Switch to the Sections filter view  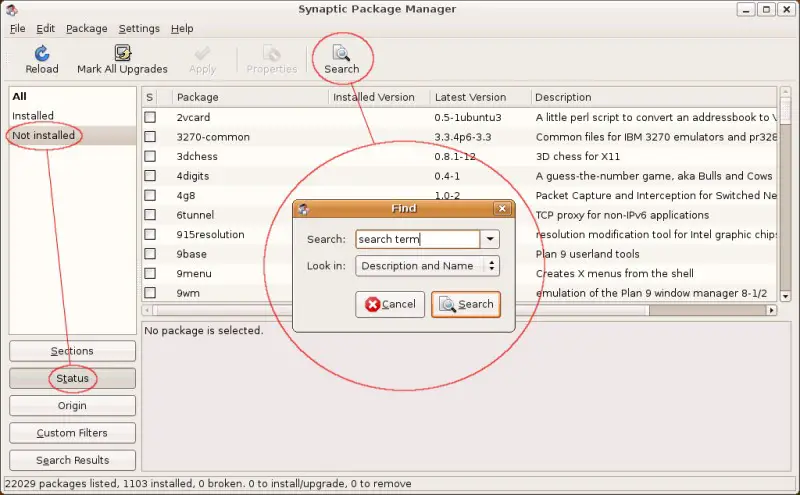tap(72, 351)
